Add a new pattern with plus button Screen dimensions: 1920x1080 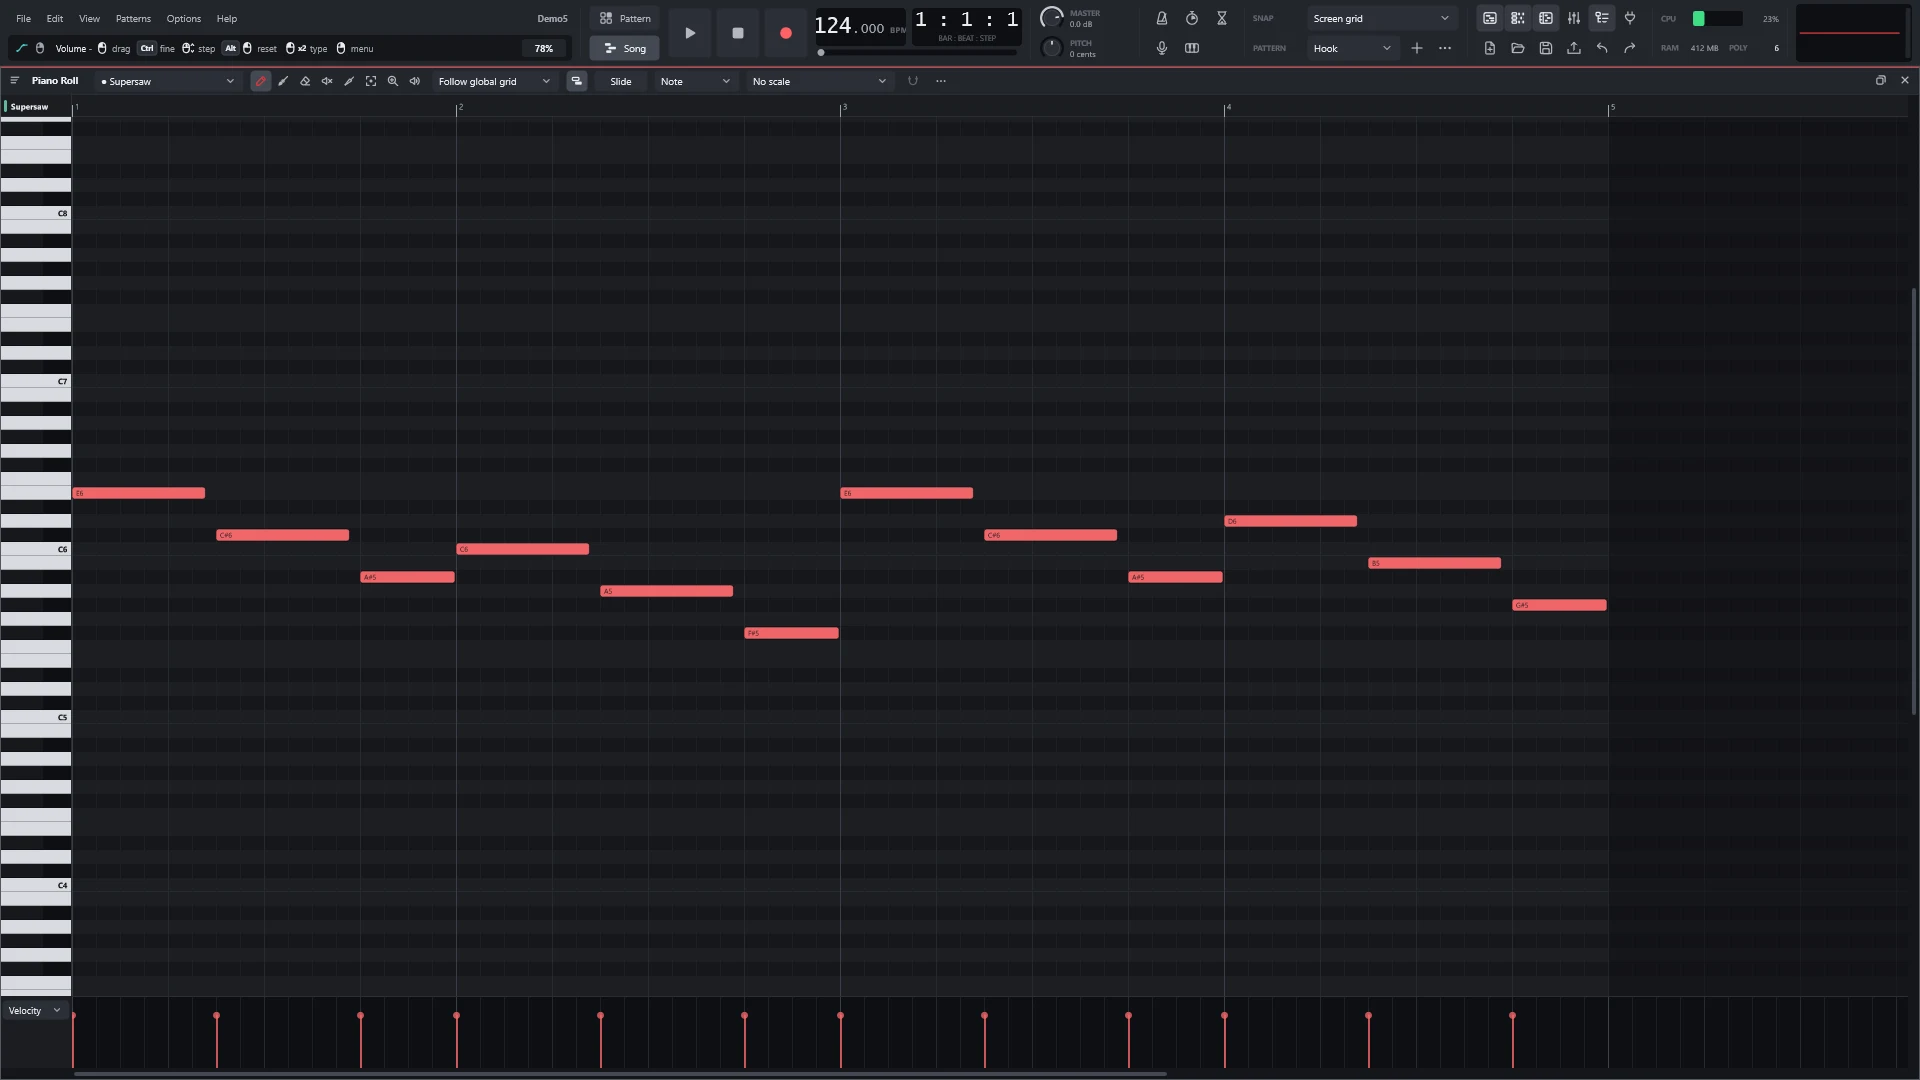(1417, 48)
